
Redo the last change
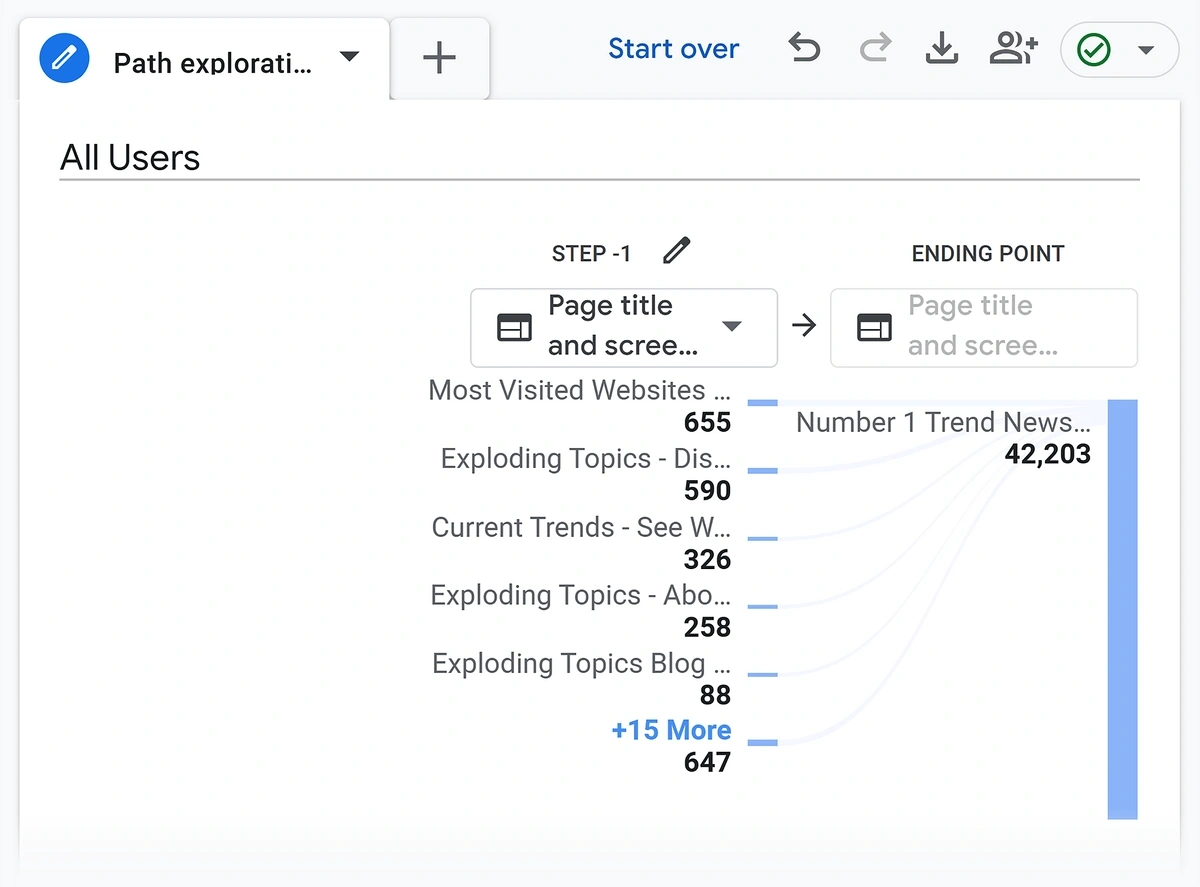coord(875,48)
